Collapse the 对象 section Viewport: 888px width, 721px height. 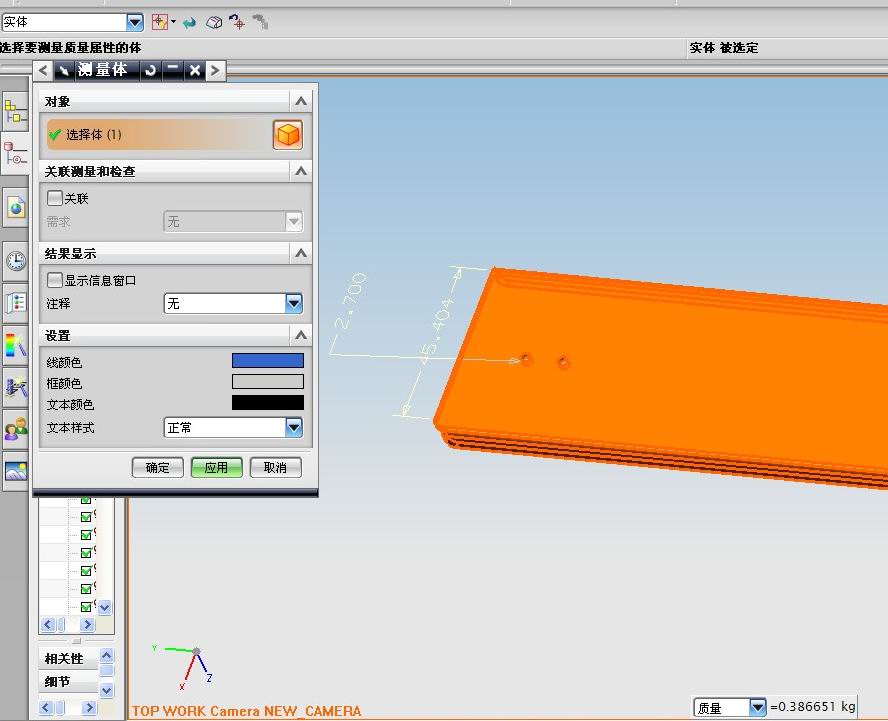(301, 102)
